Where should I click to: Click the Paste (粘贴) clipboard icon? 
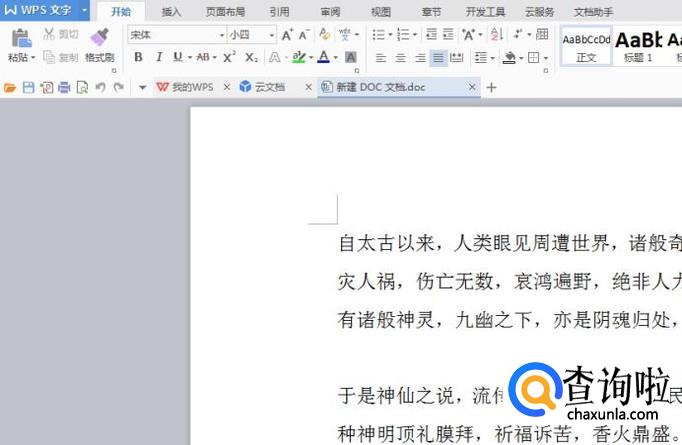[x=20, y=38]
